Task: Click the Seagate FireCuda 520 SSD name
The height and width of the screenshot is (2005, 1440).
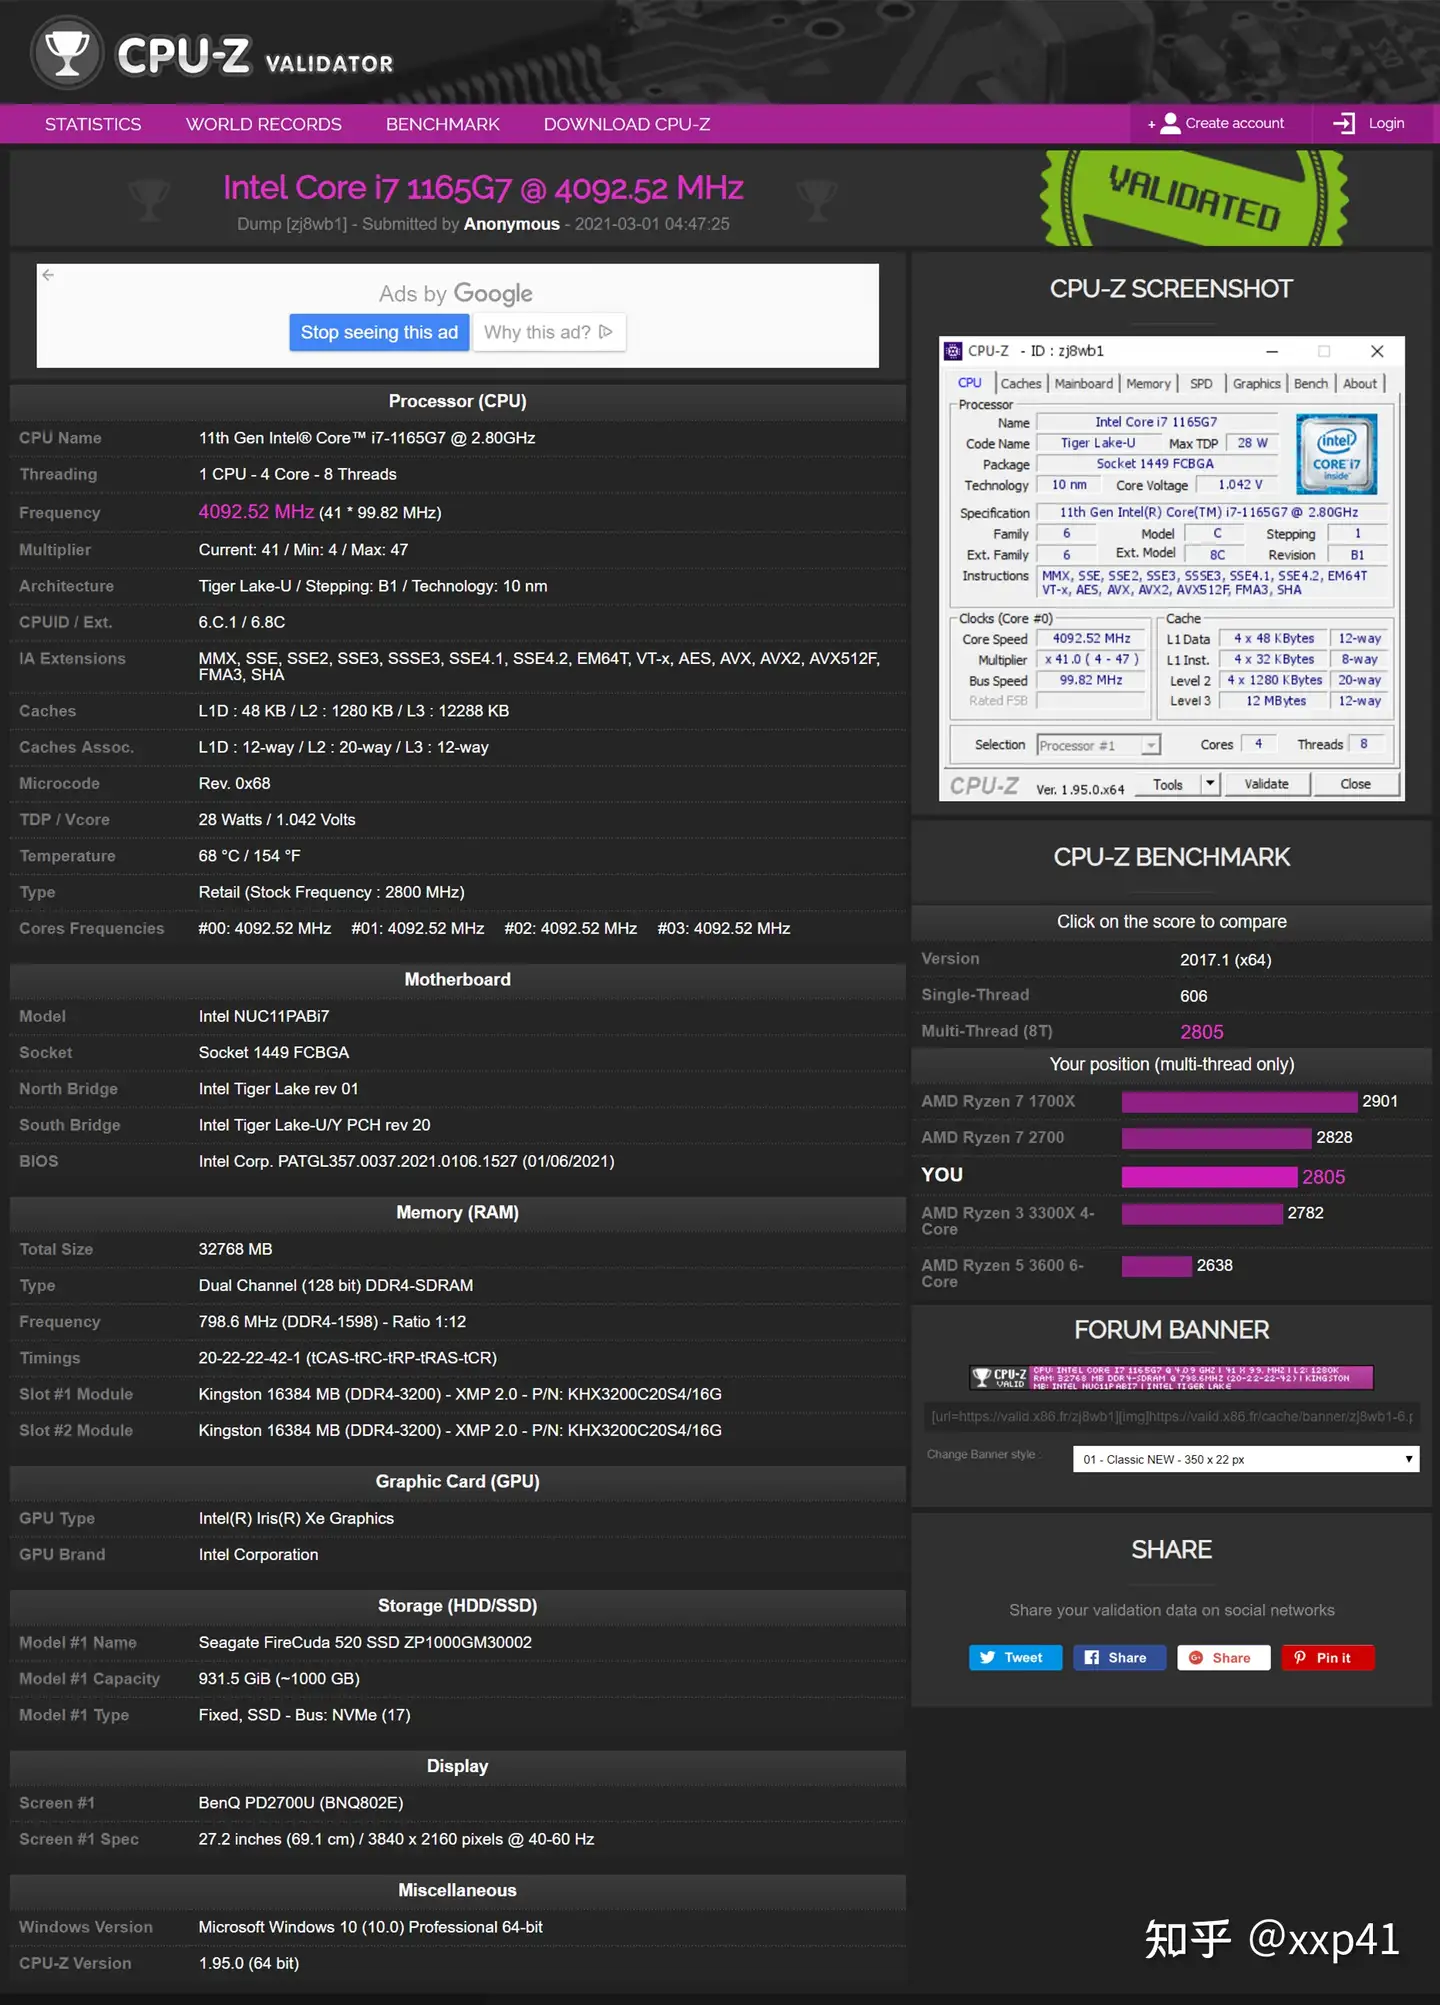Action: 365,1642
